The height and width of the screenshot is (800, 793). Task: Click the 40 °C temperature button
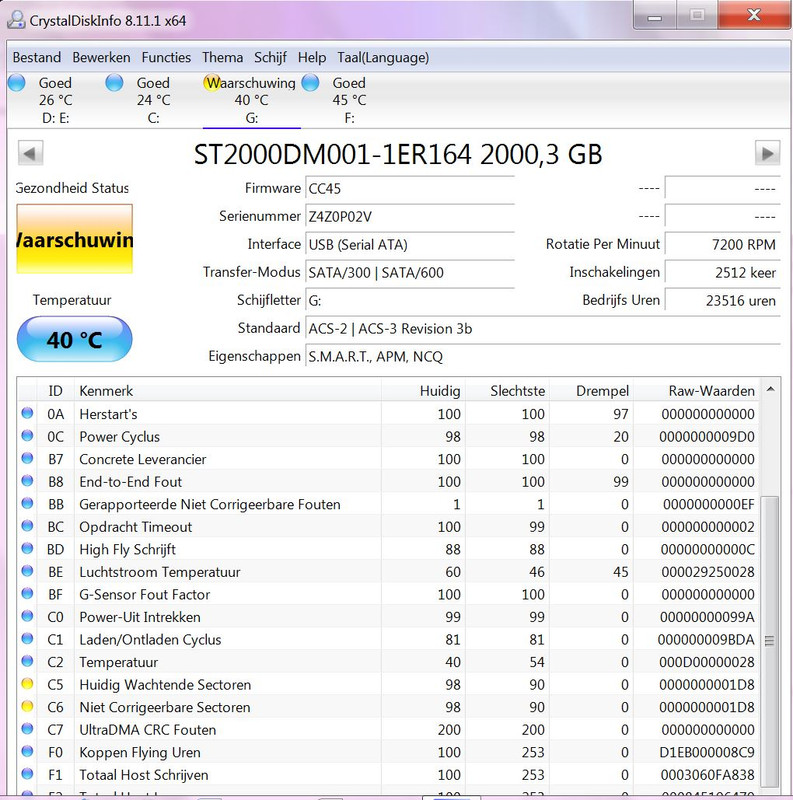(75, 339)
